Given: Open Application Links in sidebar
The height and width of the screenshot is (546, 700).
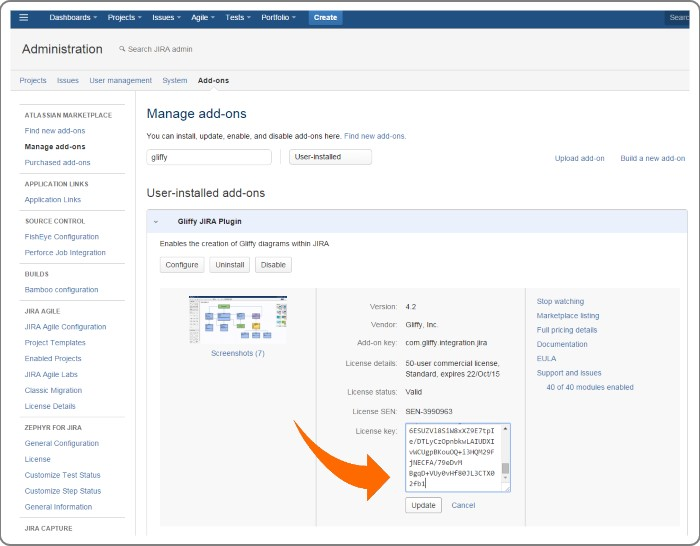Looking at the screenshot, I should coord(53,200).
